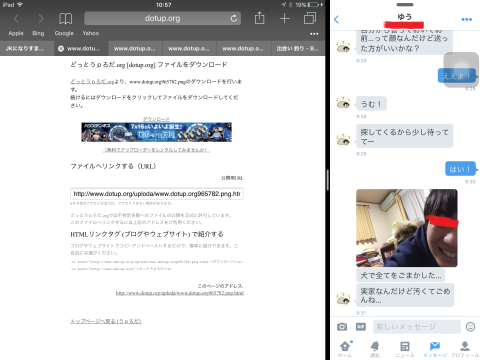
Task: Grab the split view divider handle
Action: point(328,180)
